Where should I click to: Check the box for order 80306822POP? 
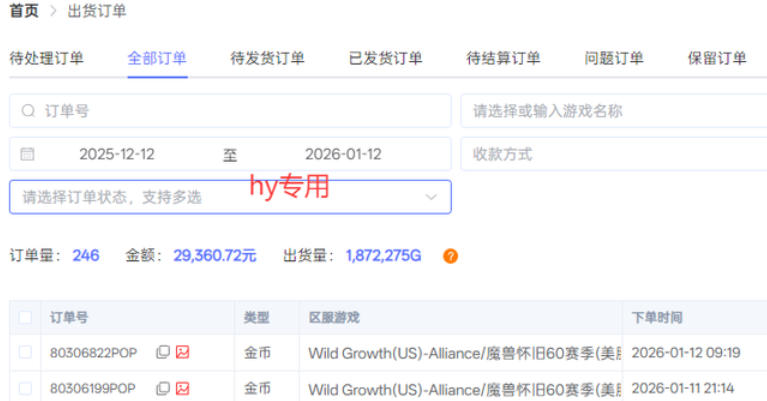tap(25, 352)
